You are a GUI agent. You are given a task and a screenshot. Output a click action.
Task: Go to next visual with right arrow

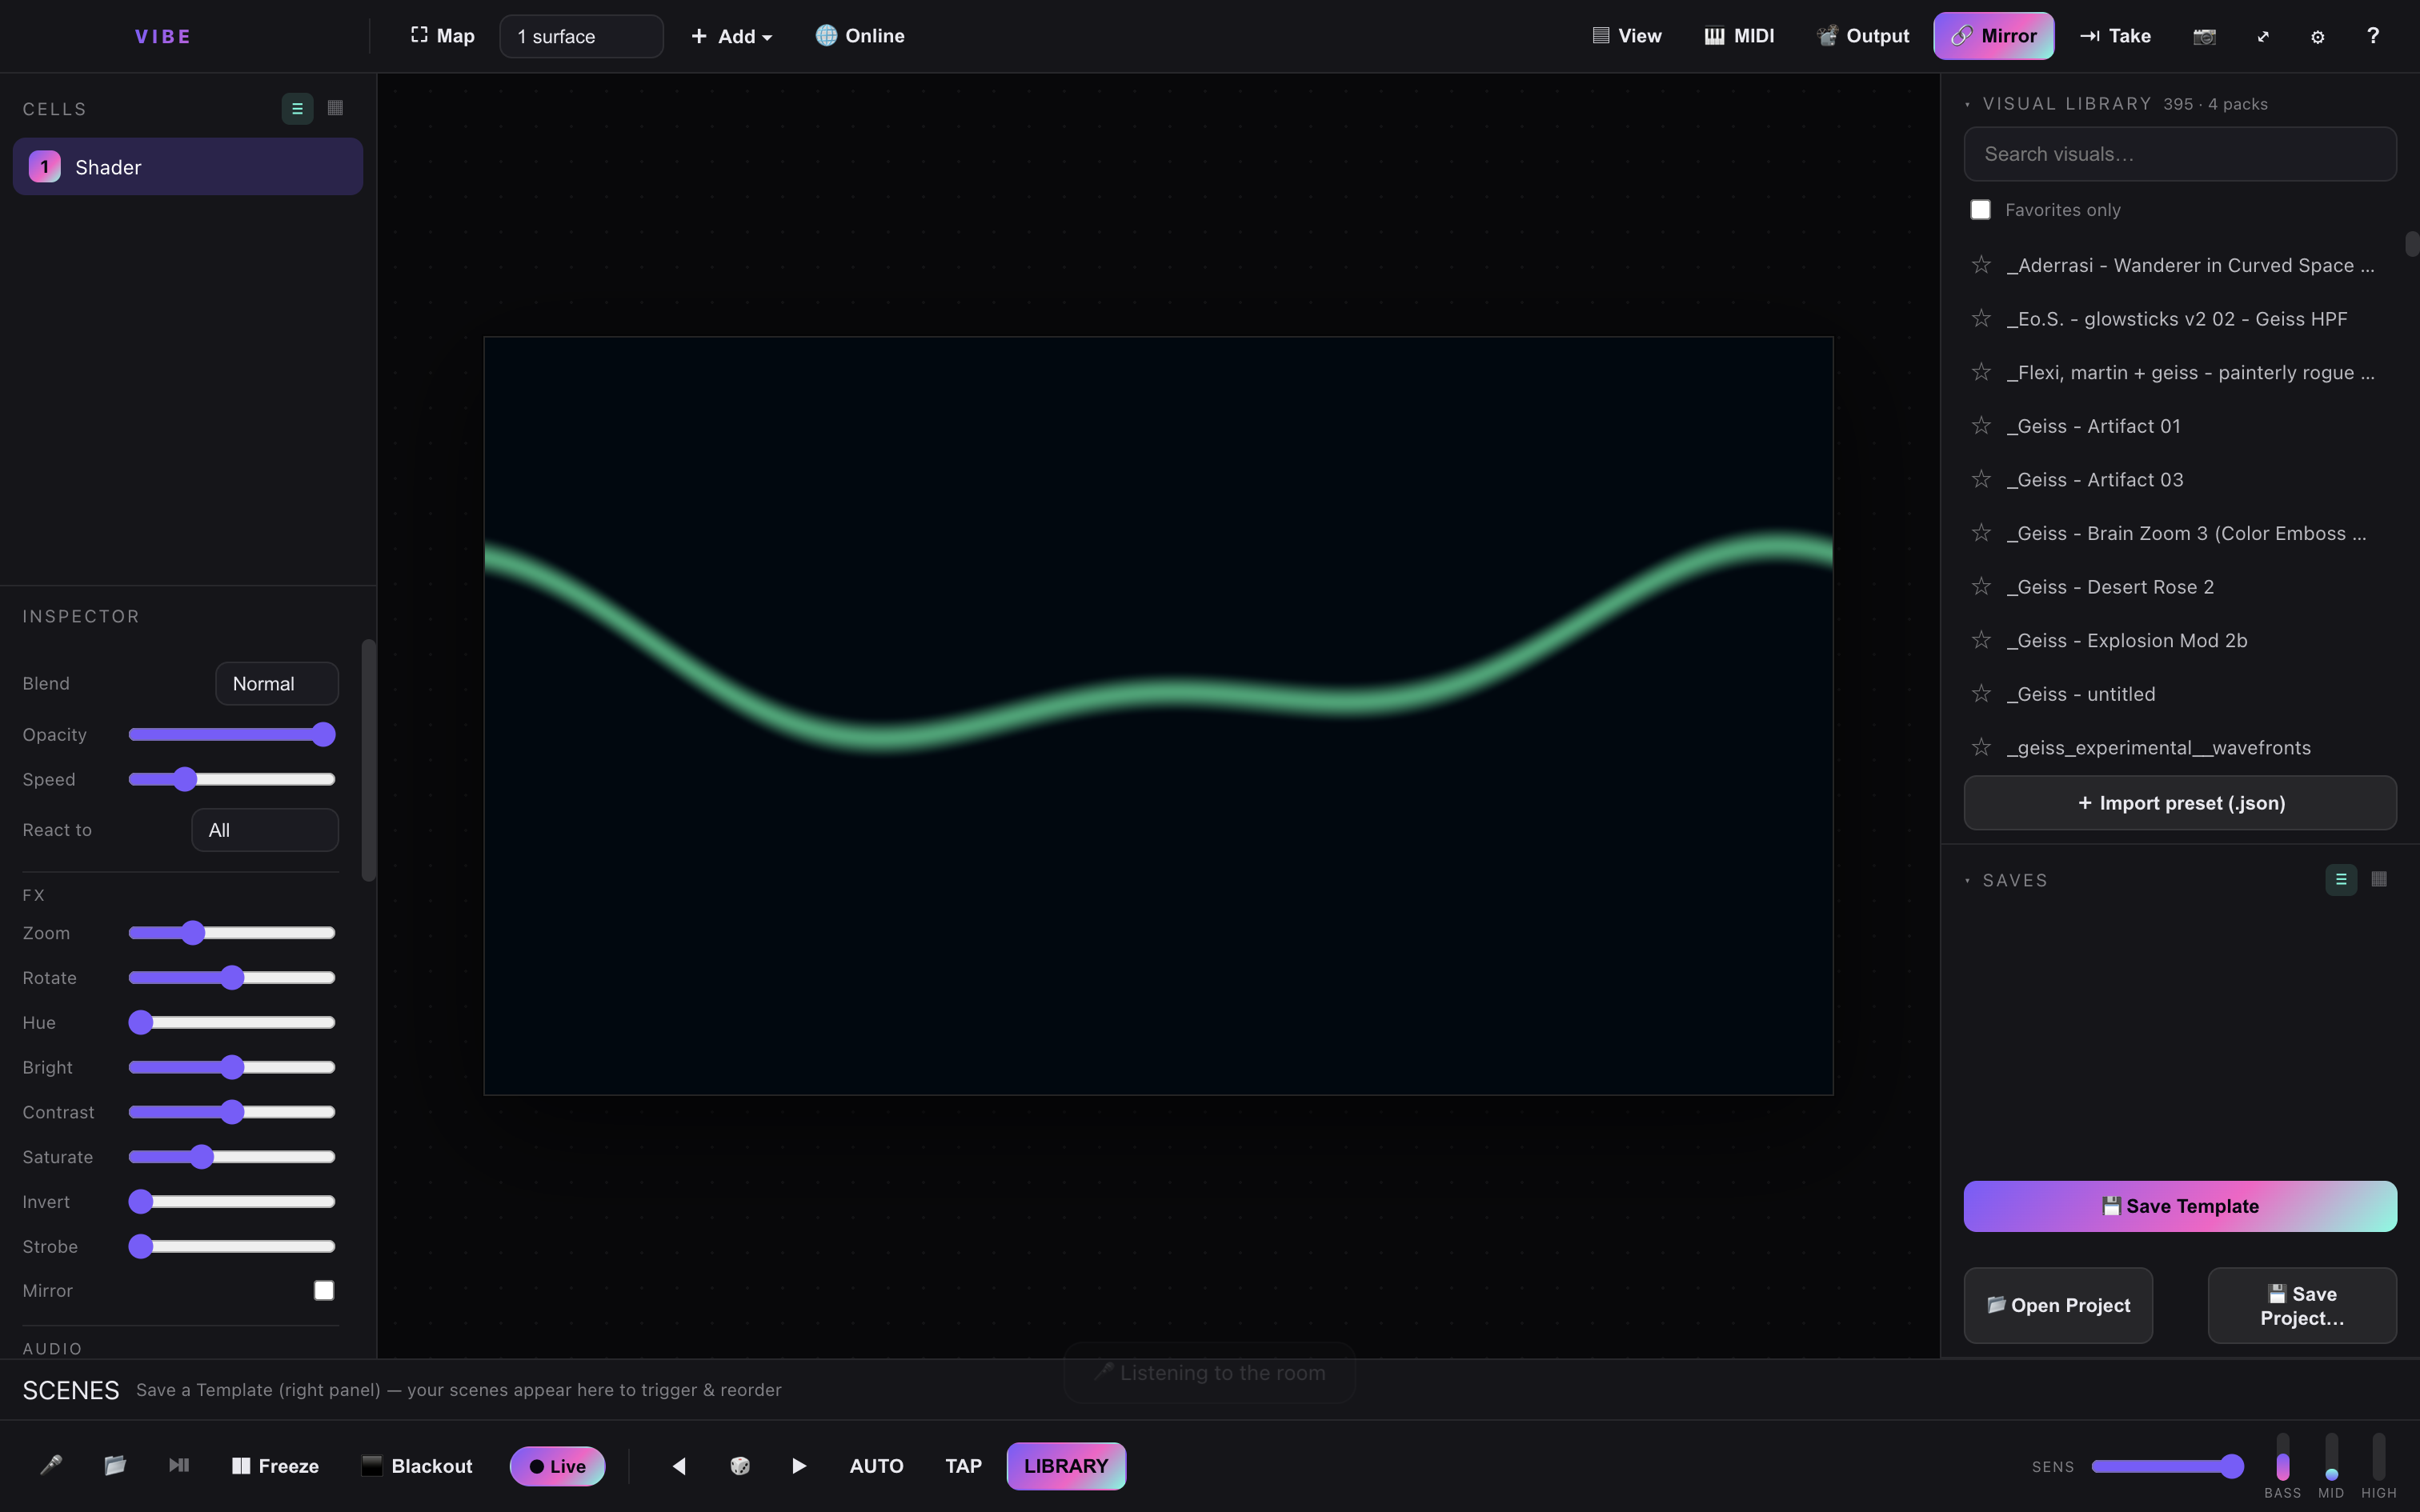click(799, 1466)
